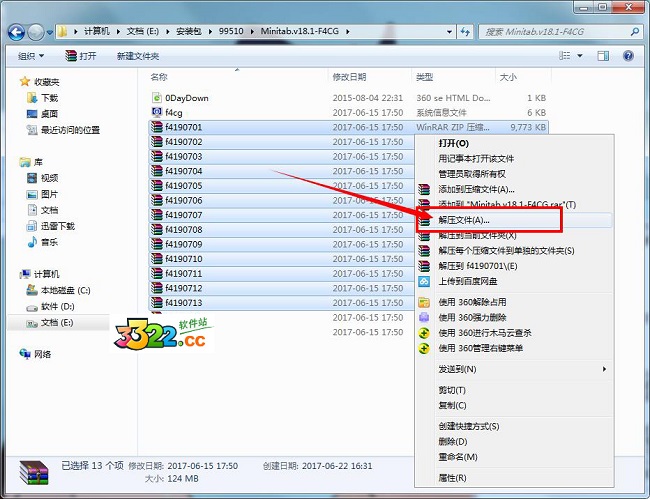
Task: Open 下载 in favorites
Action: click(x=43, y=98)
